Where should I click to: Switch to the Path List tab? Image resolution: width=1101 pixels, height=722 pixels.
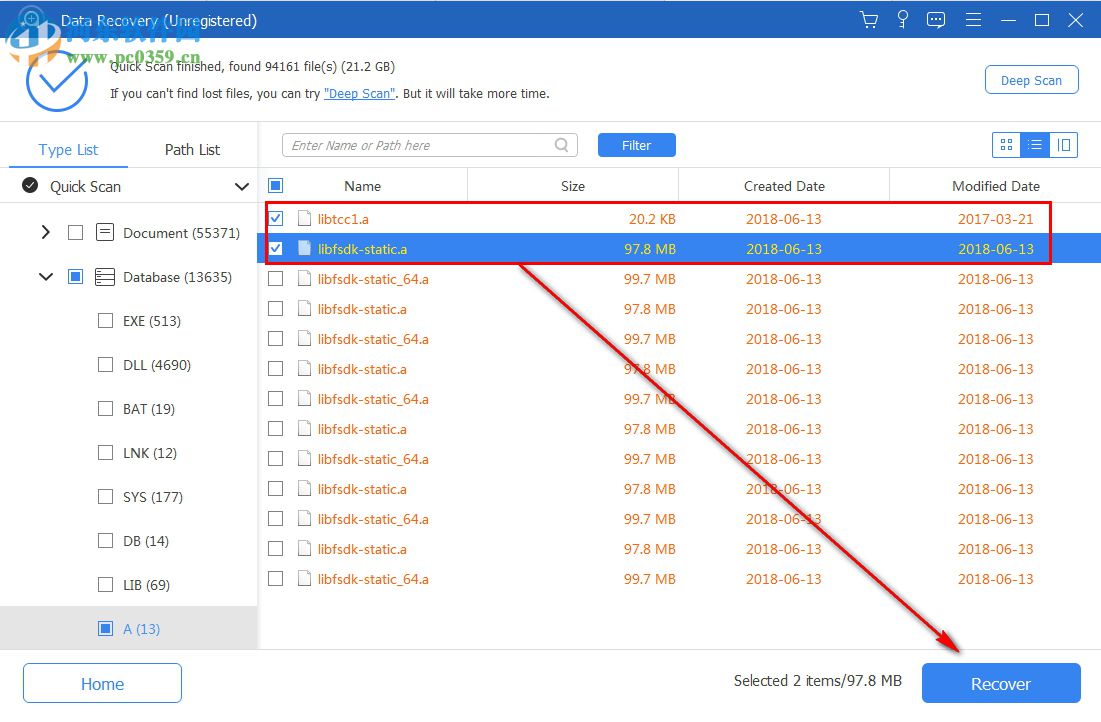[x=192, y=149]
